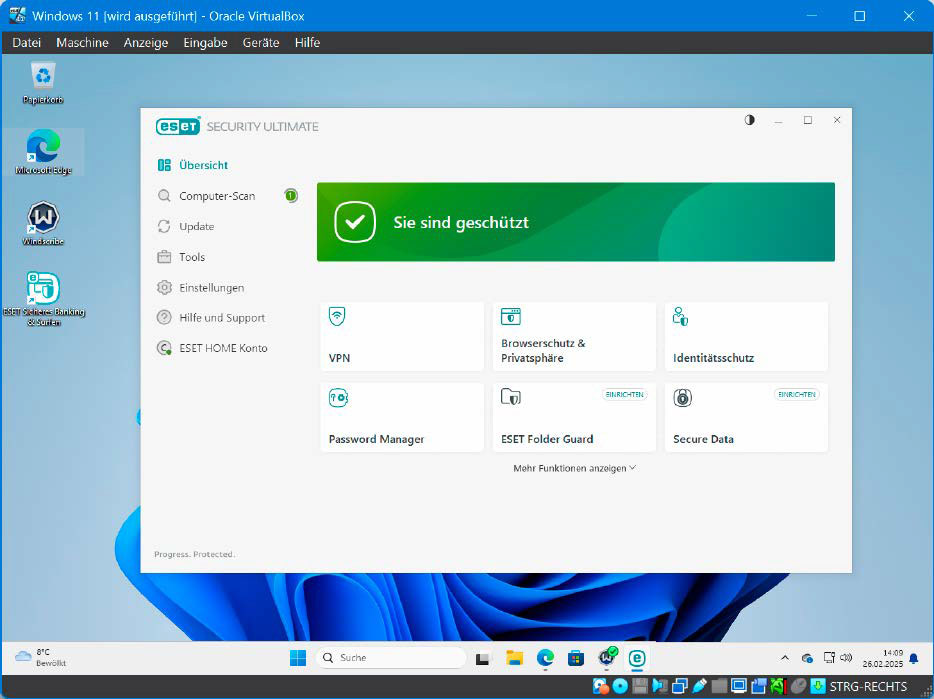
Task: Open Microsoft Edge from the taskbar
Action: (545, 658)
